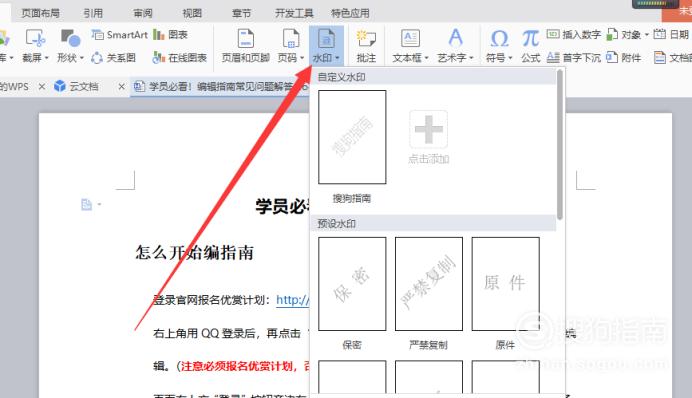Open the 引用 ribbon tab
This screenshot has width=692, height=398.
tap(93, 13)
